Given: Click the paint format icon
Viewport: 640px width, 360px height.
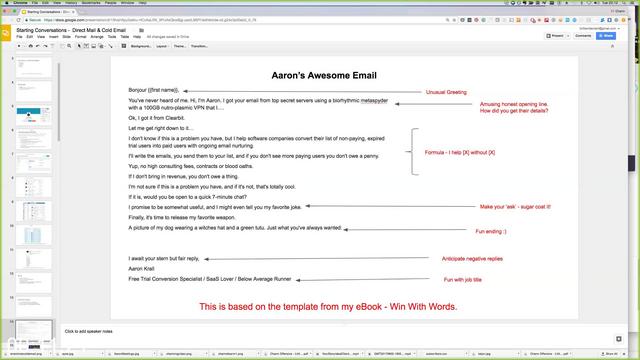Looking at the screenshot, I should [x=52, y=46].
